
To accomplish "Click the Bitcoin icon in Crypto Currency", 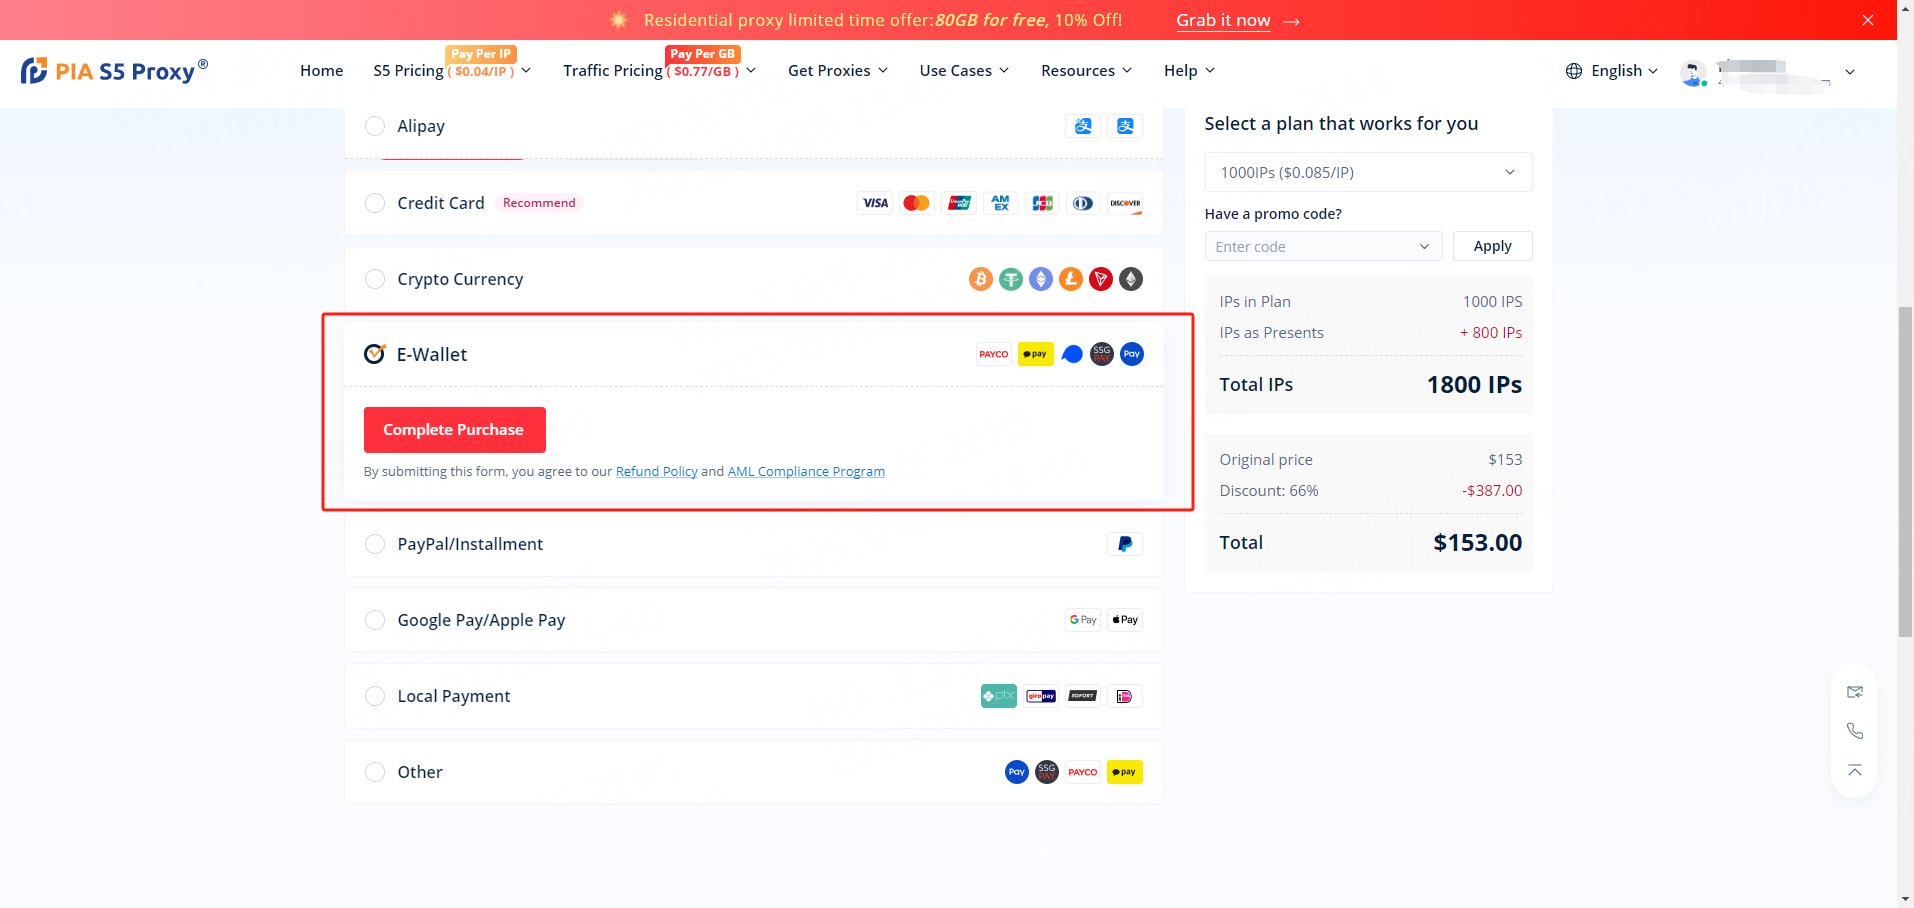I will tap(980, 279).
